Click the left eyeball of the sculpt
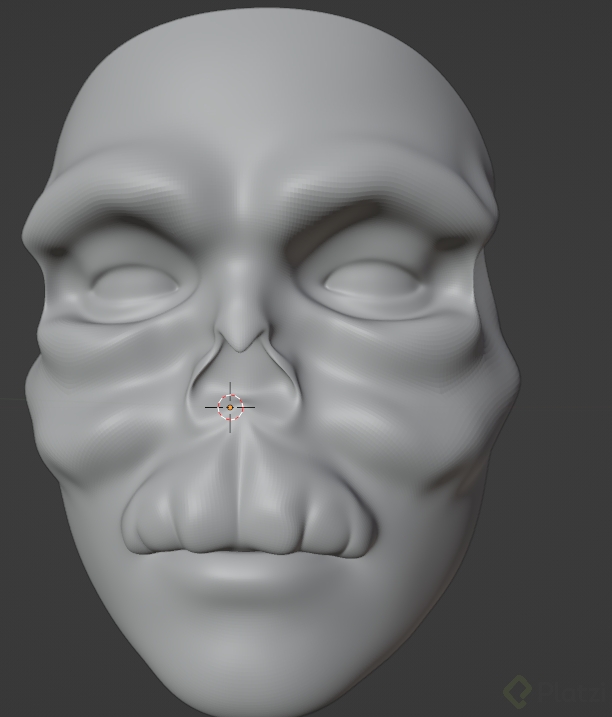Viewport: 612px width, 717px height. (135, 280)
